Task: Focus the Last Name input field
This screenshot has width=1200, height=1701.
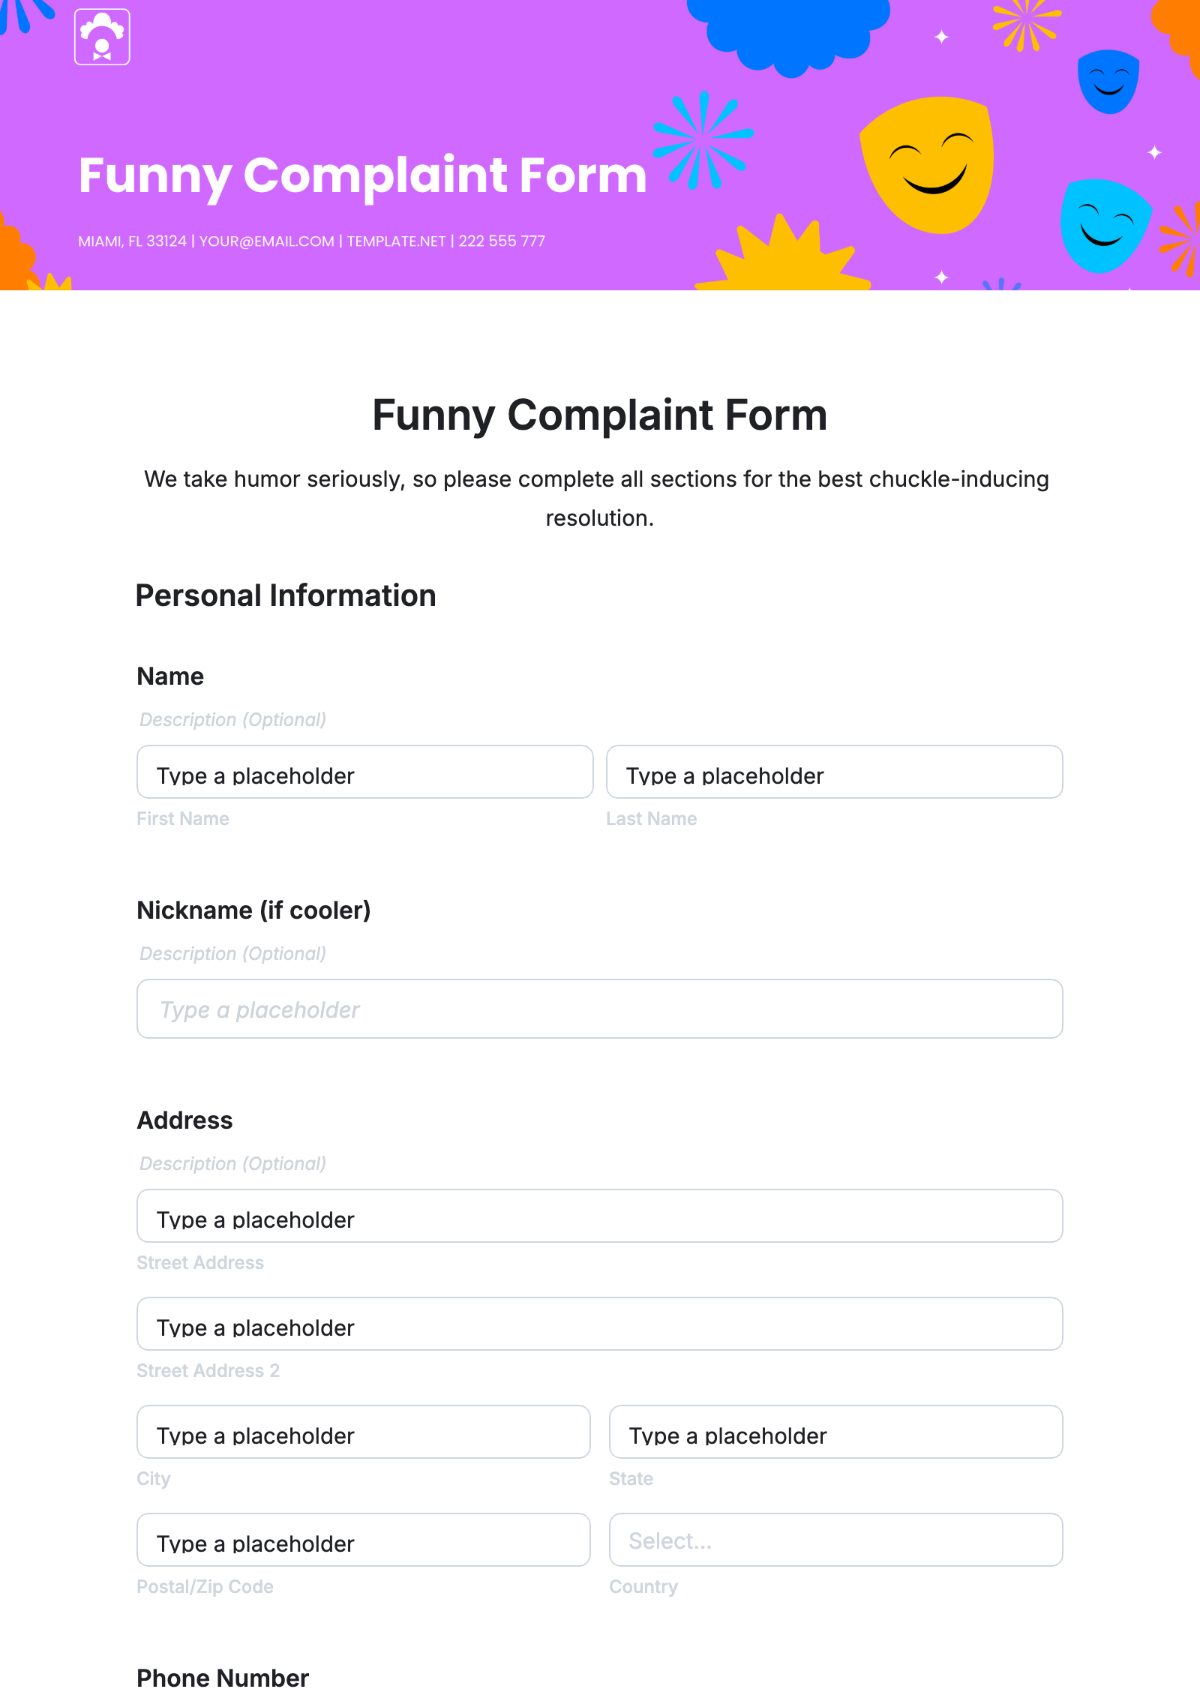Action: [x=834, y=772]
